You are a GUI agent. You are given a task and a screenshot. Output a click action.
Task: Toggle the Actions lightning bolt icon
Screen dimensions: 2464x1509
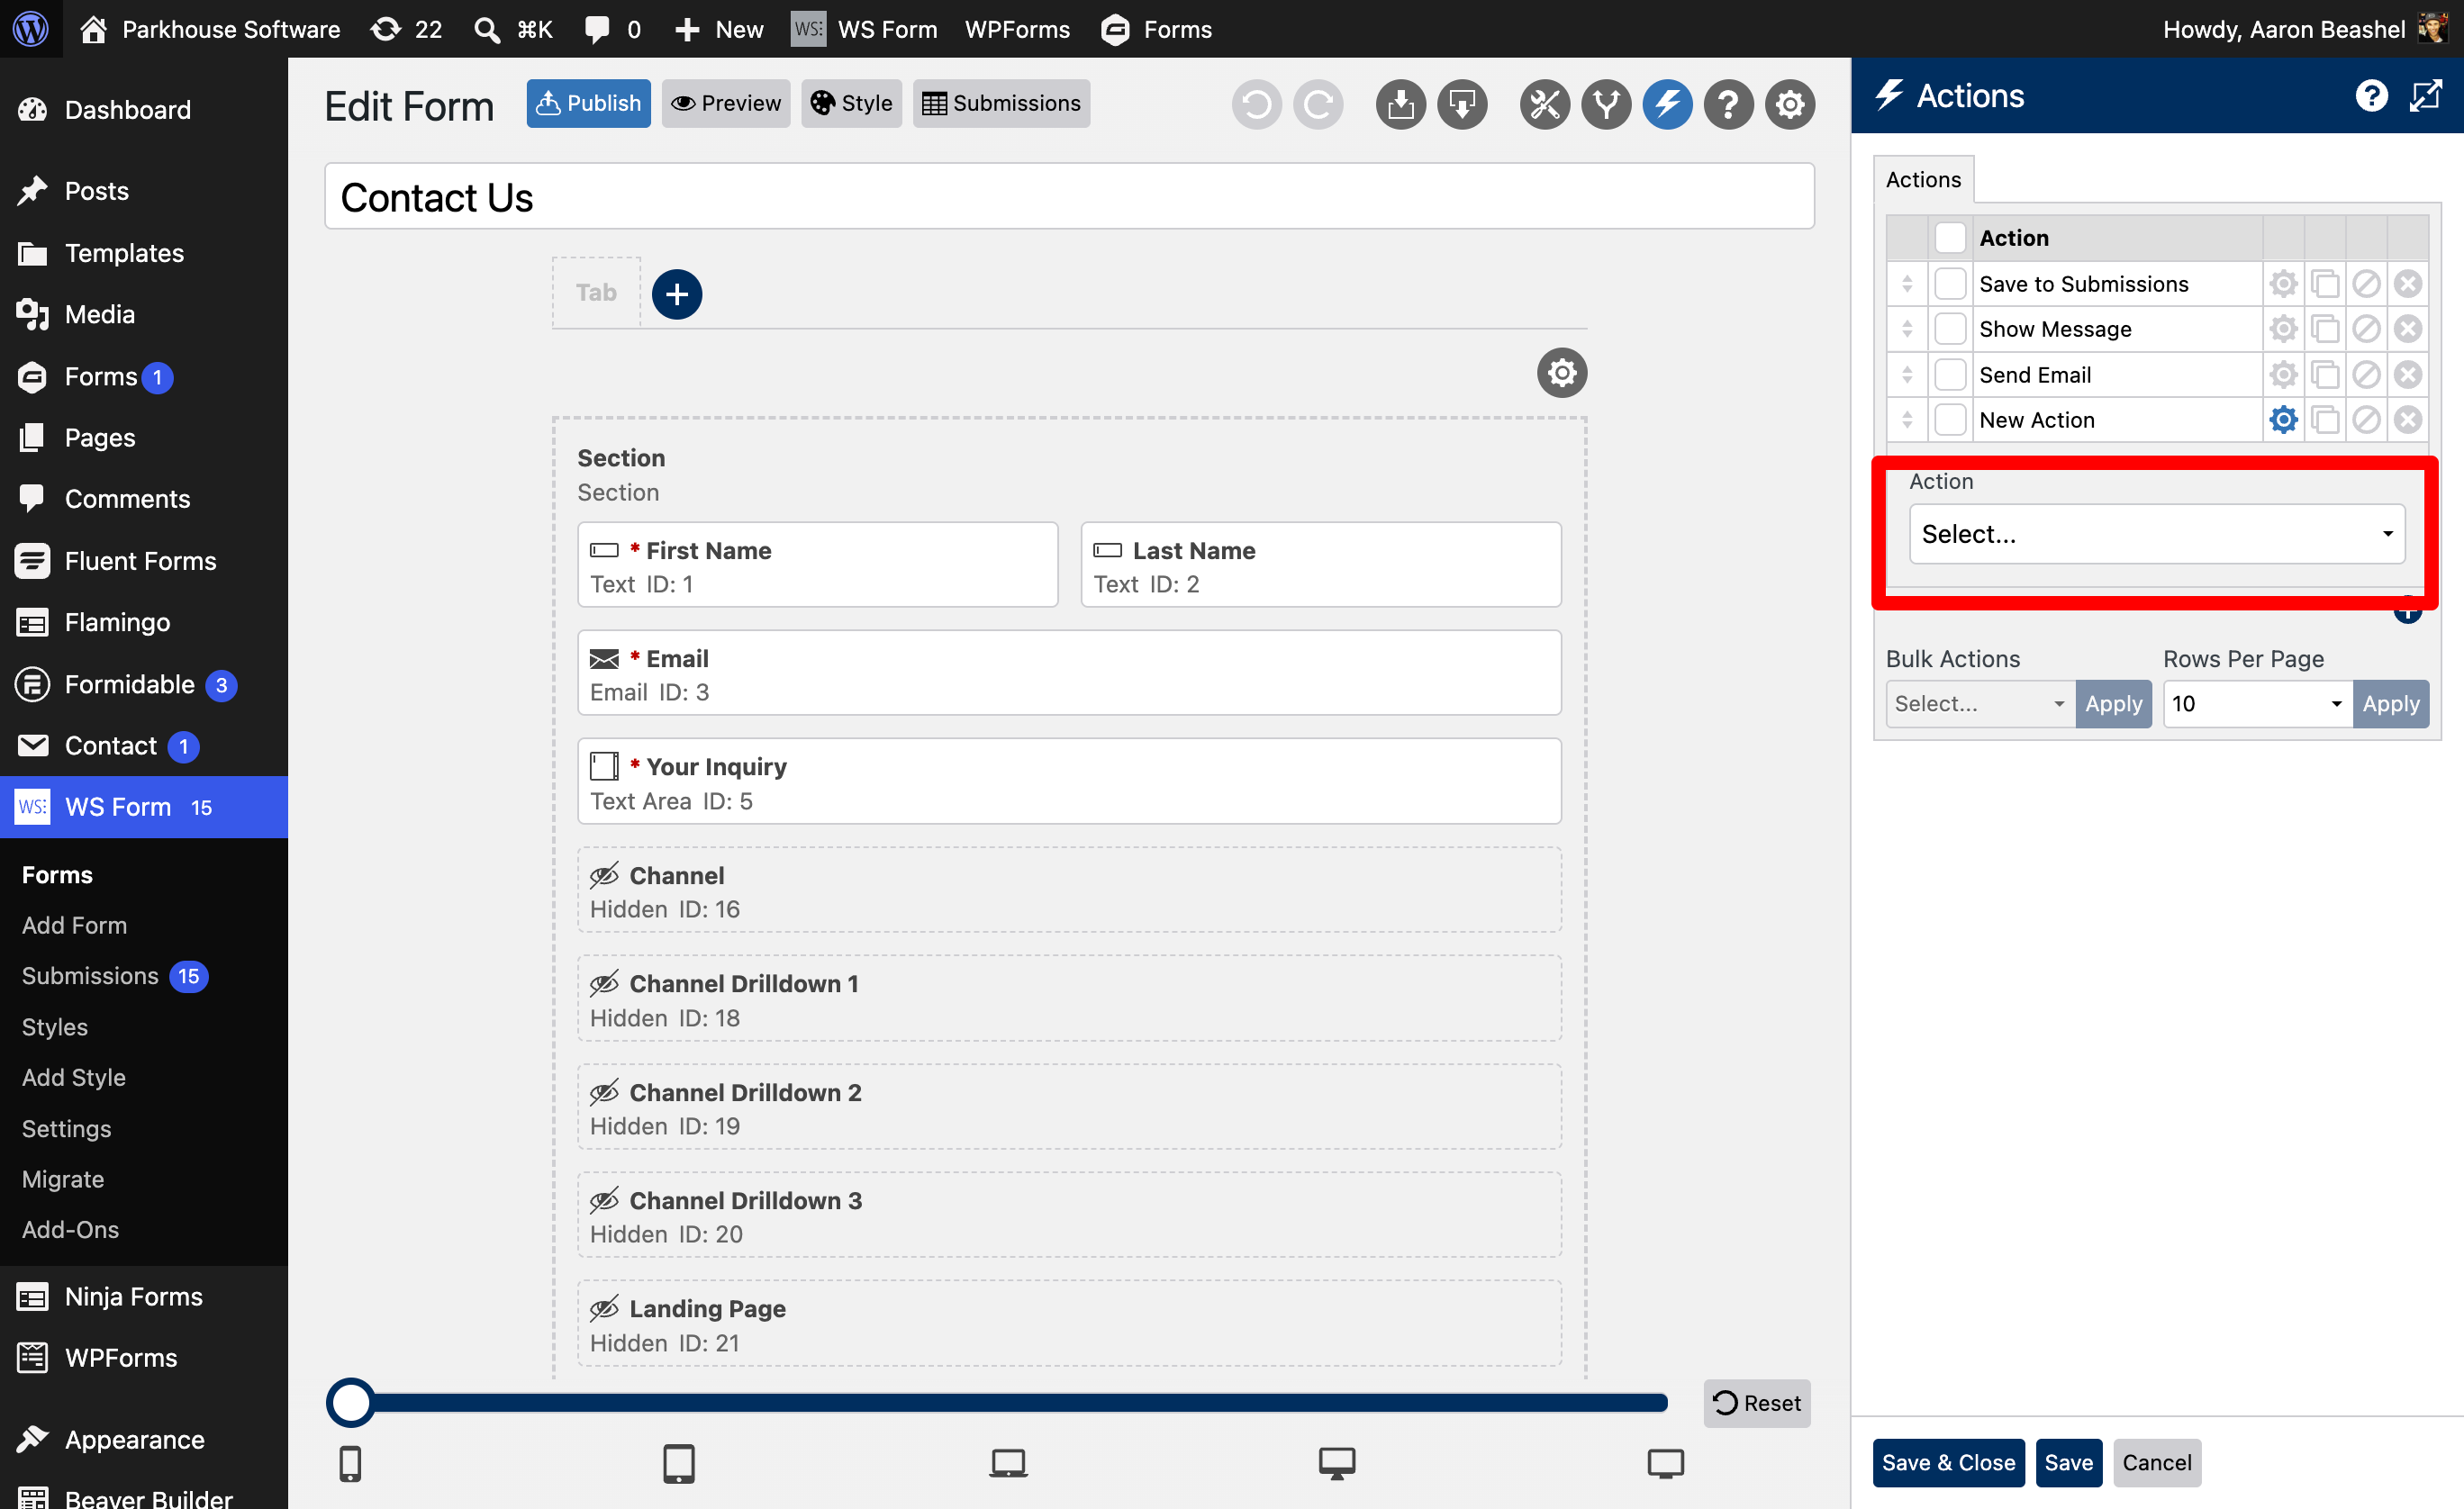click(1667, 104)
